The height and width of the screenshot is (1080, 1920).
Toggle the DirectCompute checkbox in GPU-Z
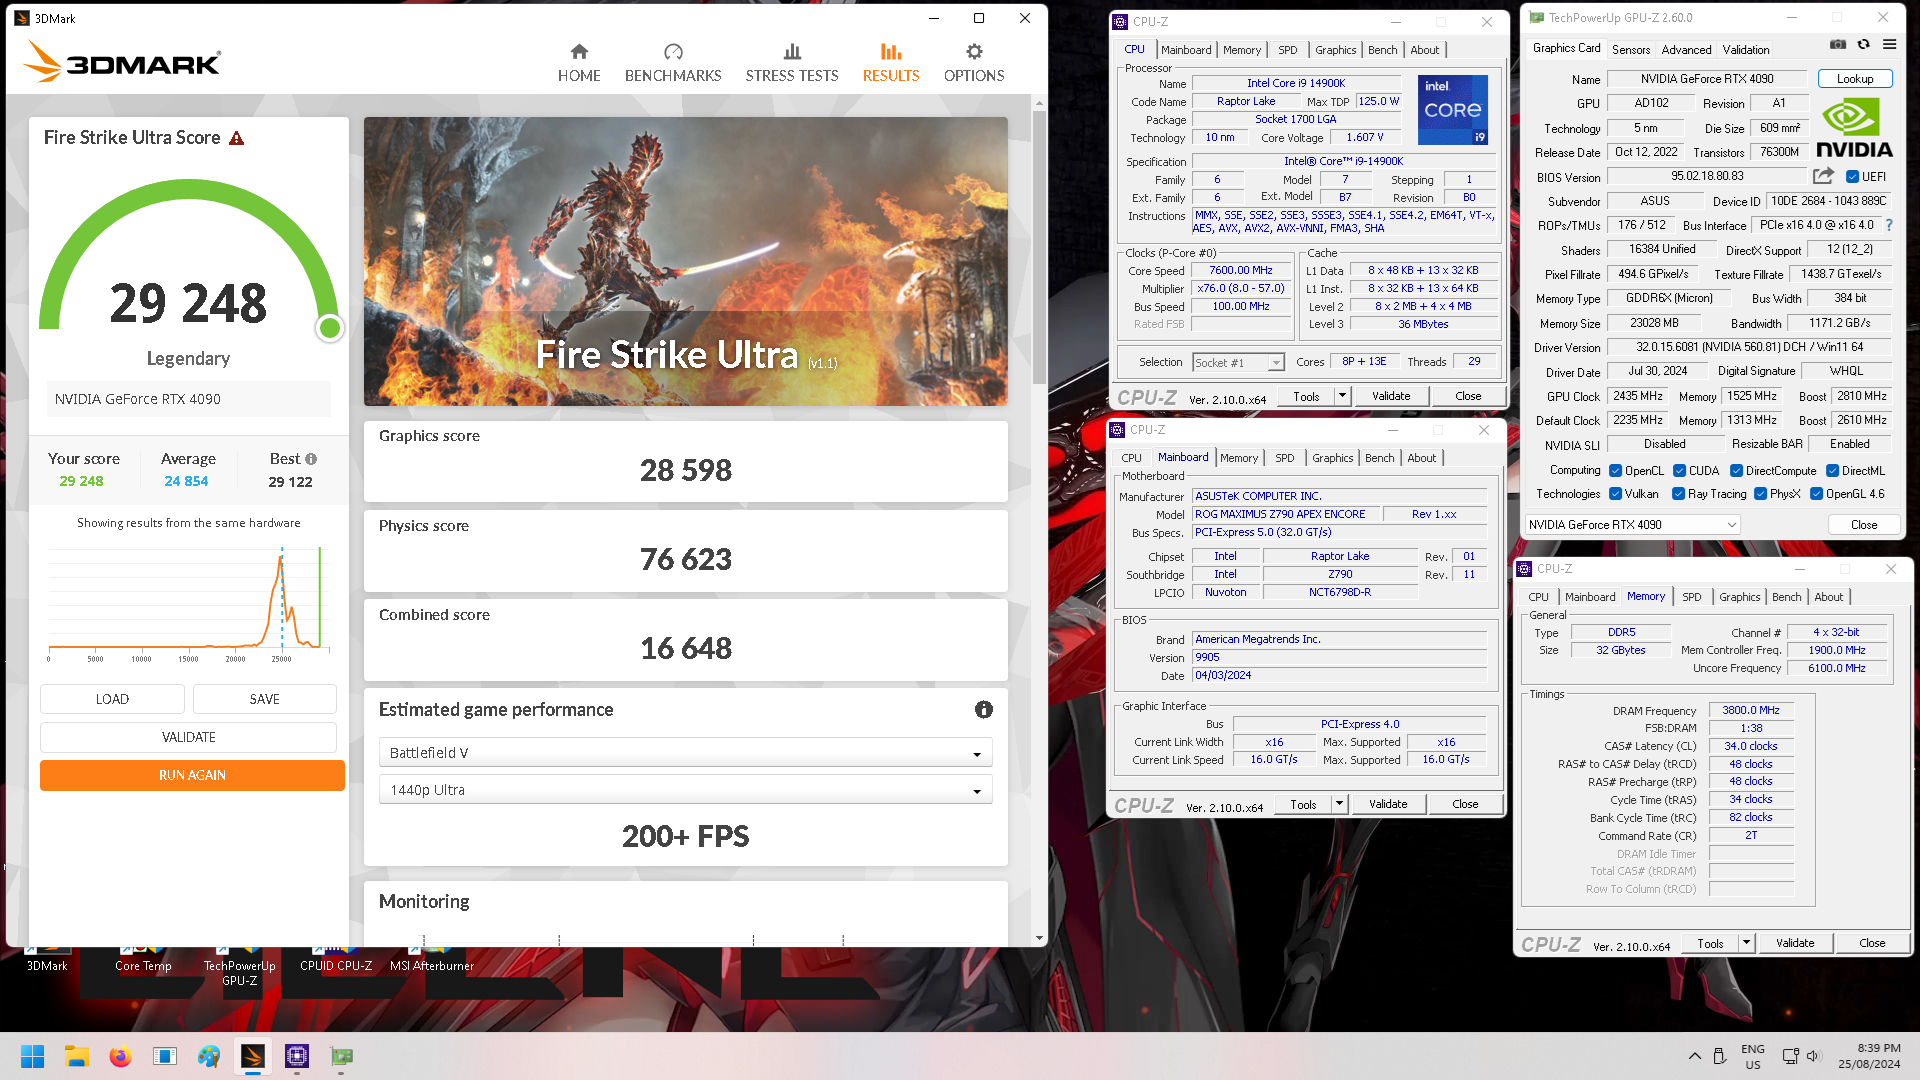tap(1737, 471)
